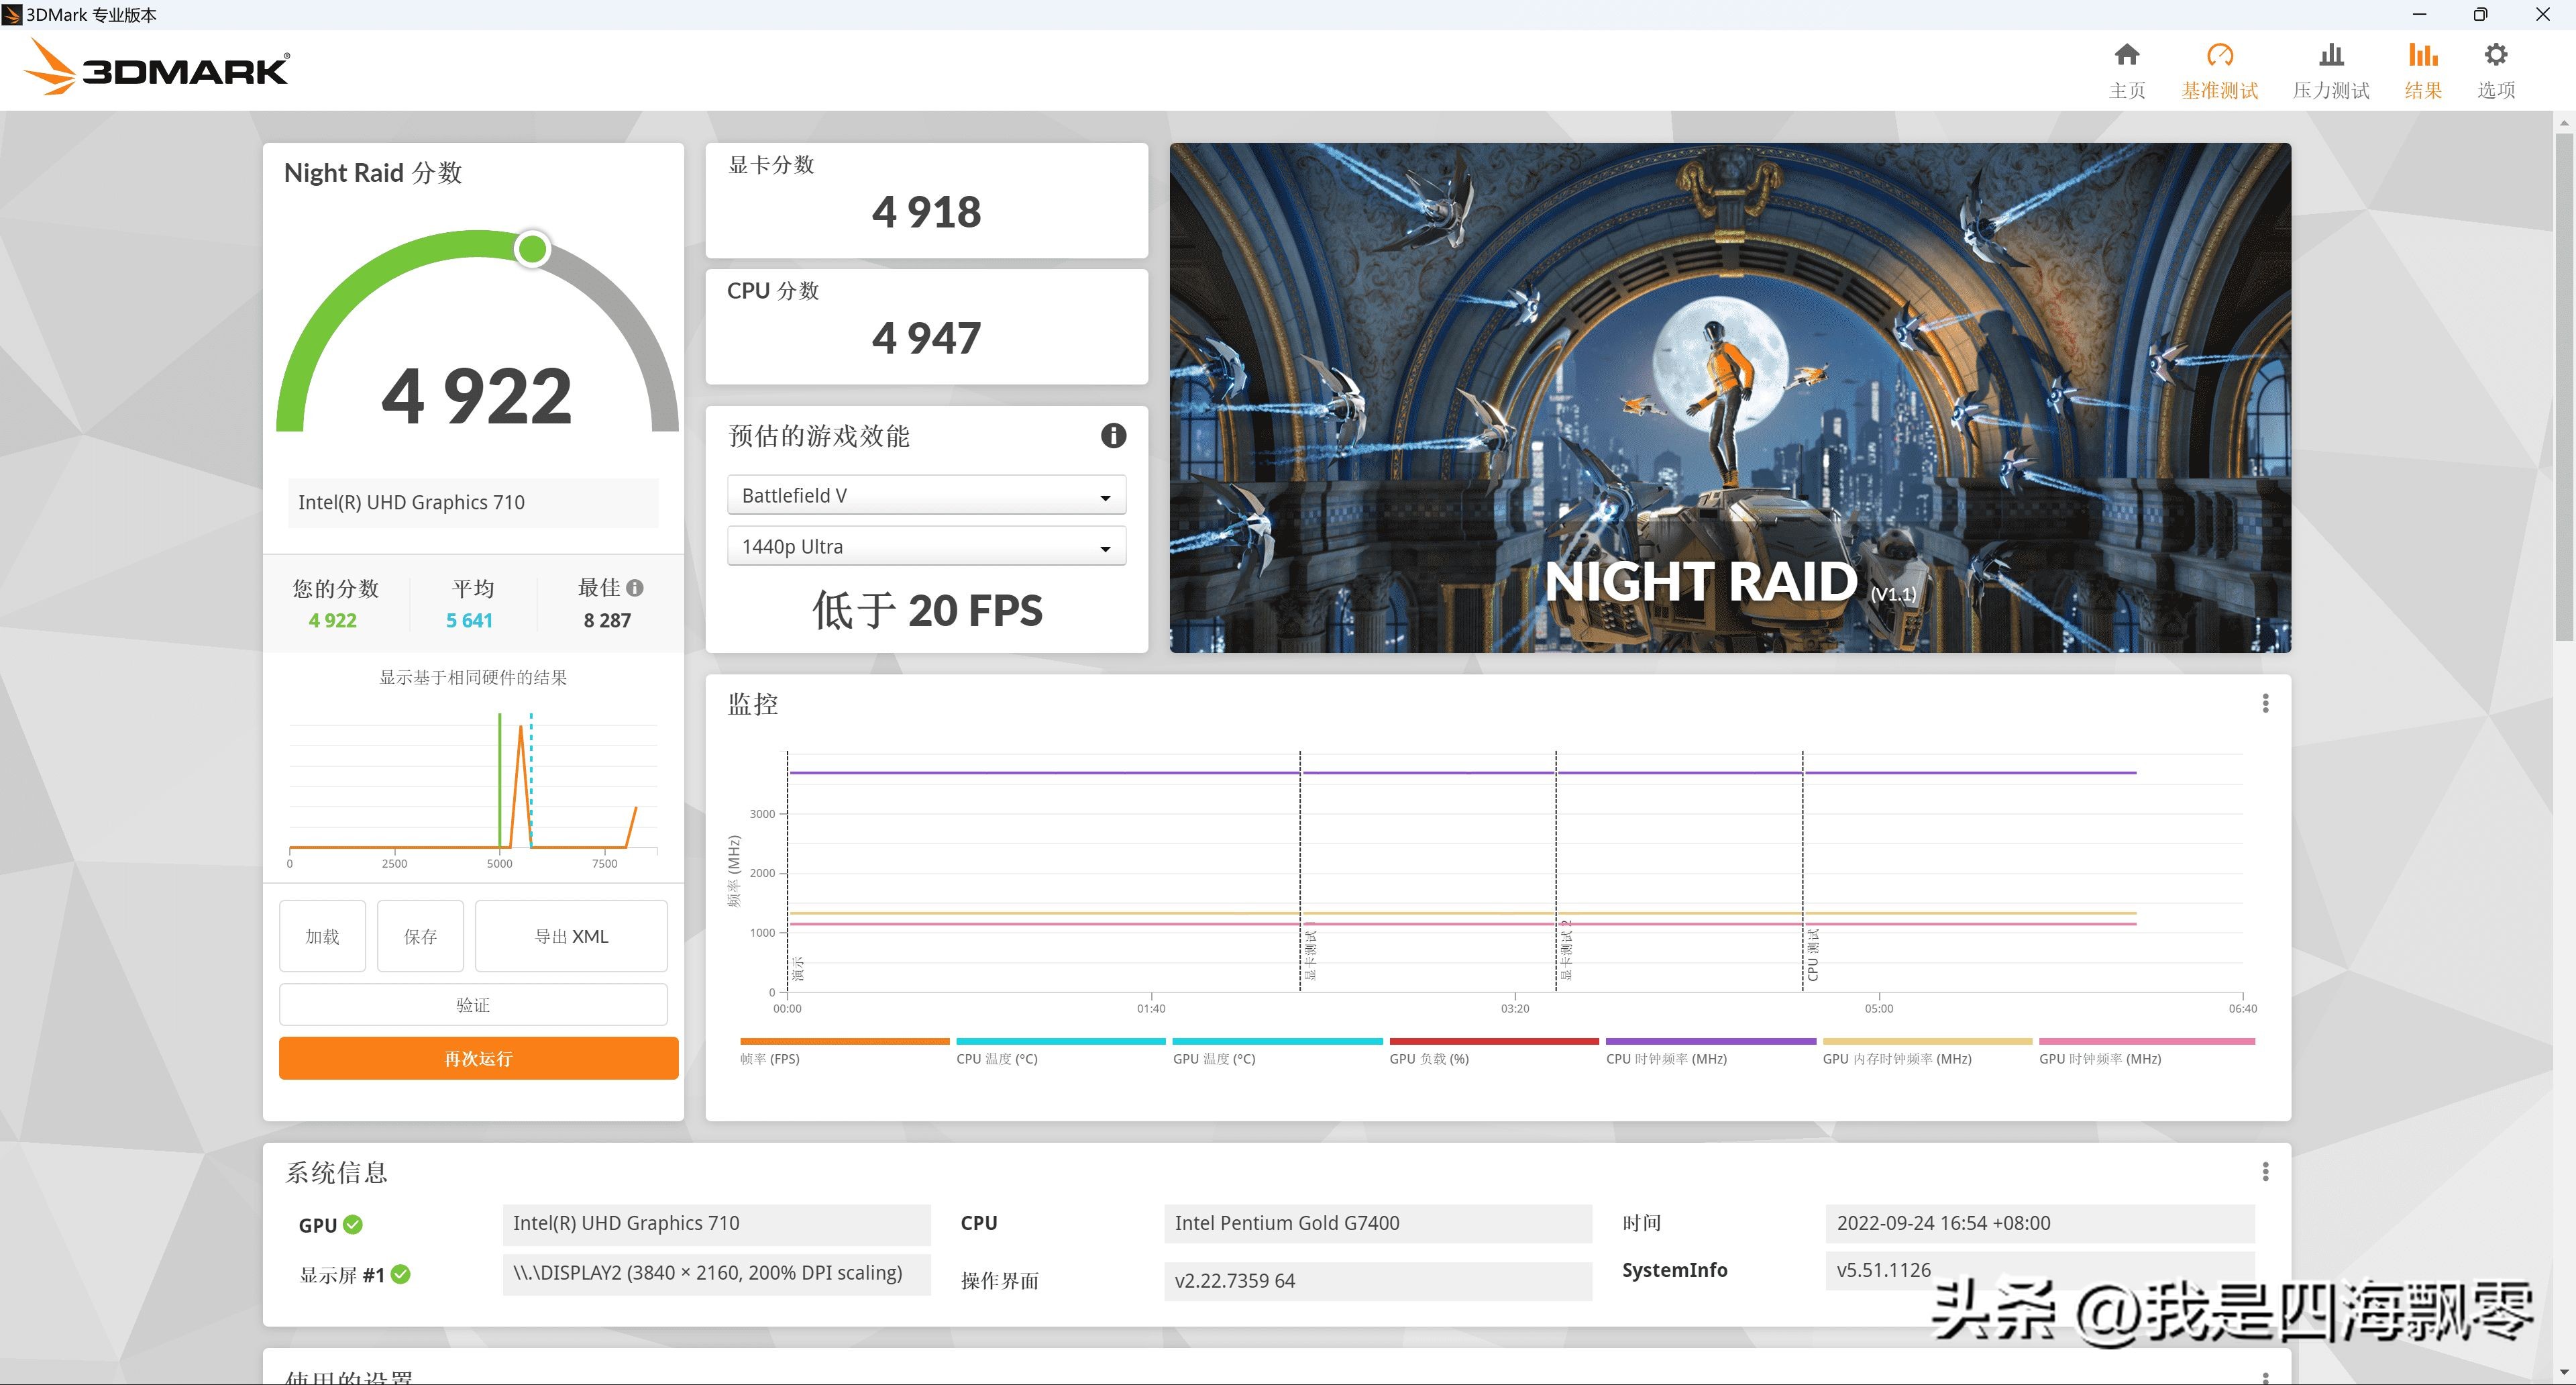Click the 再次运行 rerun button
This screenshot has width=2576, height=1385.
tap(478, 1057)
